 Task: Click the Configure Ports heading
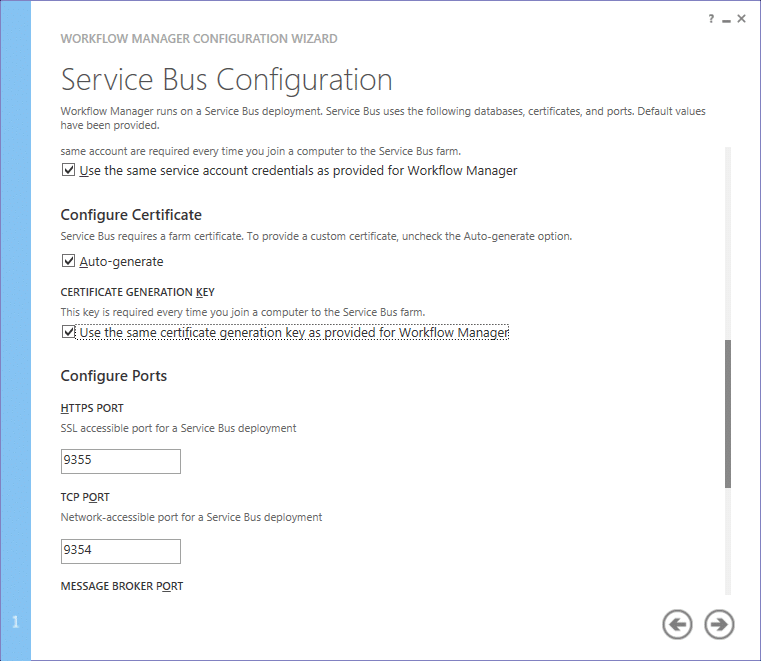coord(114,376)
